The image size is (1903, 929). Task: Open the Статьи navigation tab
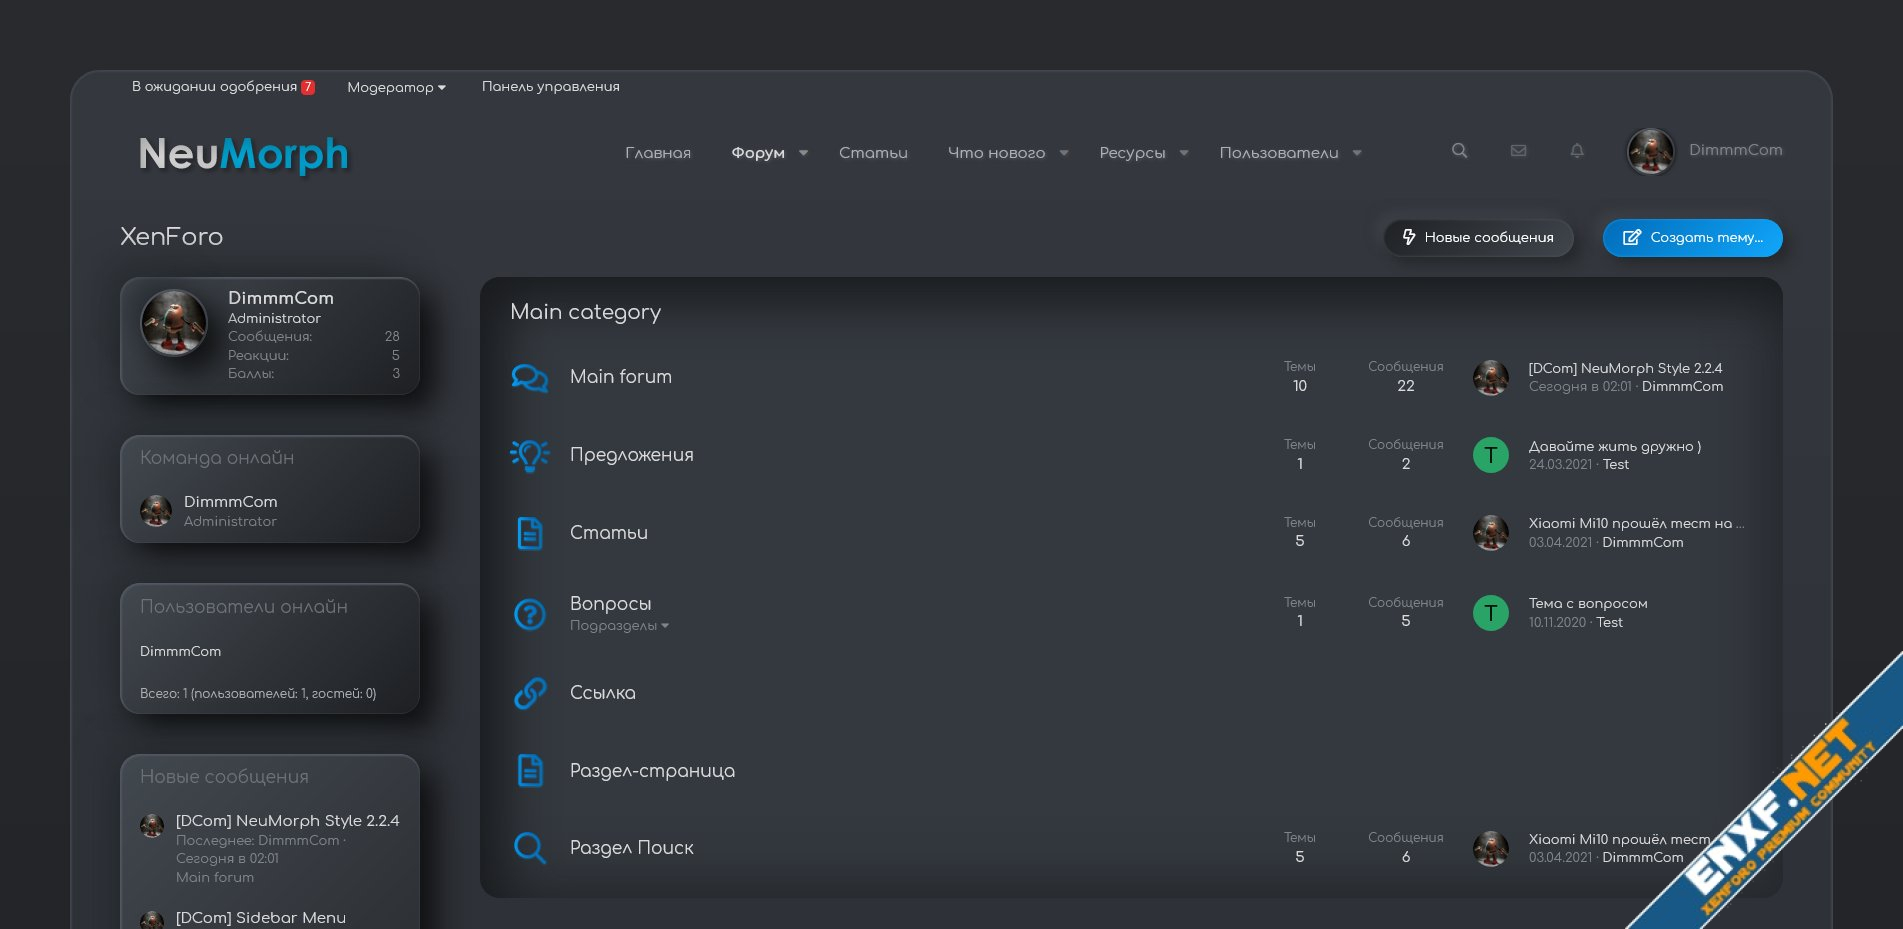click(x=873, y=153)
